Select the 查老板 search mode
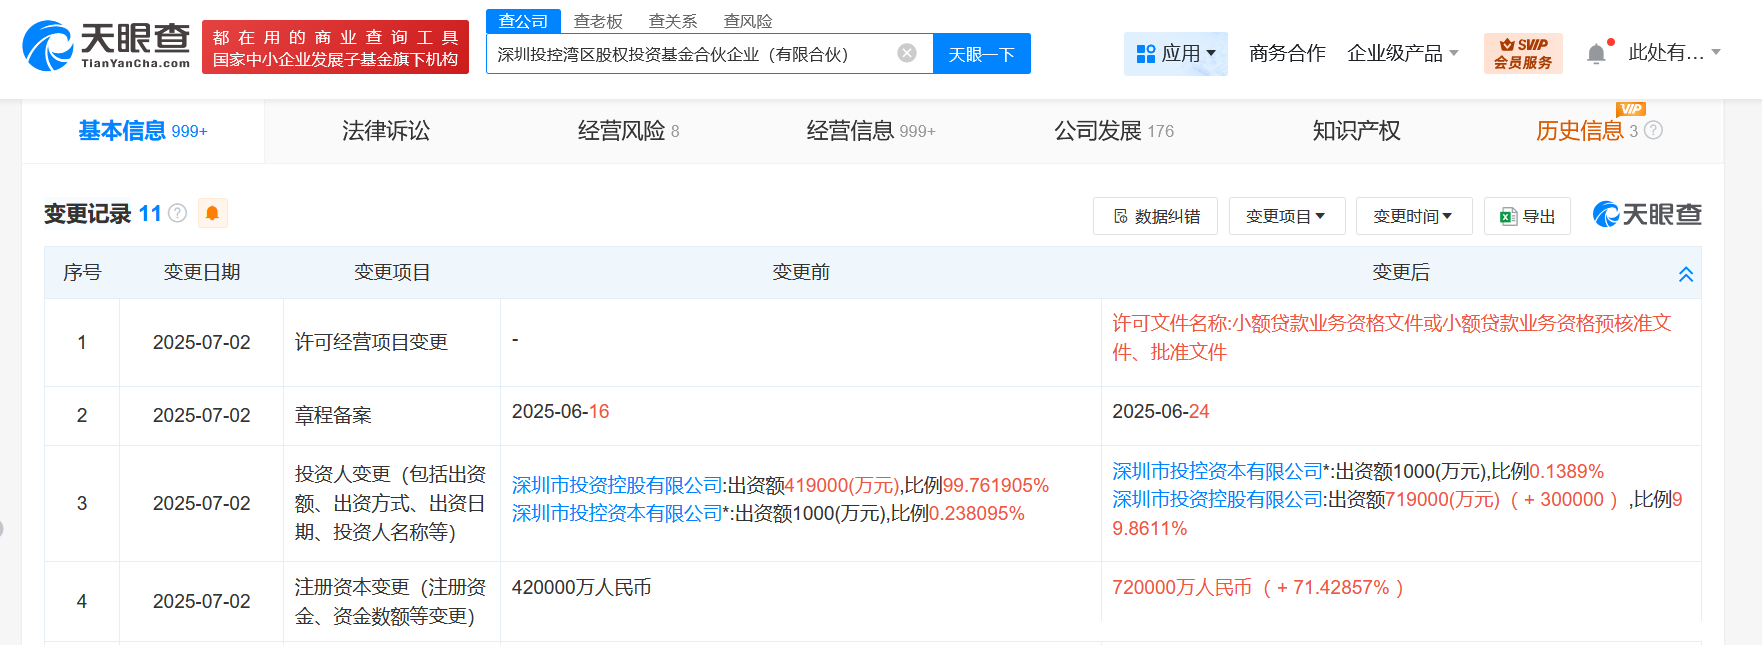Image resolution: width=1762 pixels, height=645 pixels. coord(598,21)
